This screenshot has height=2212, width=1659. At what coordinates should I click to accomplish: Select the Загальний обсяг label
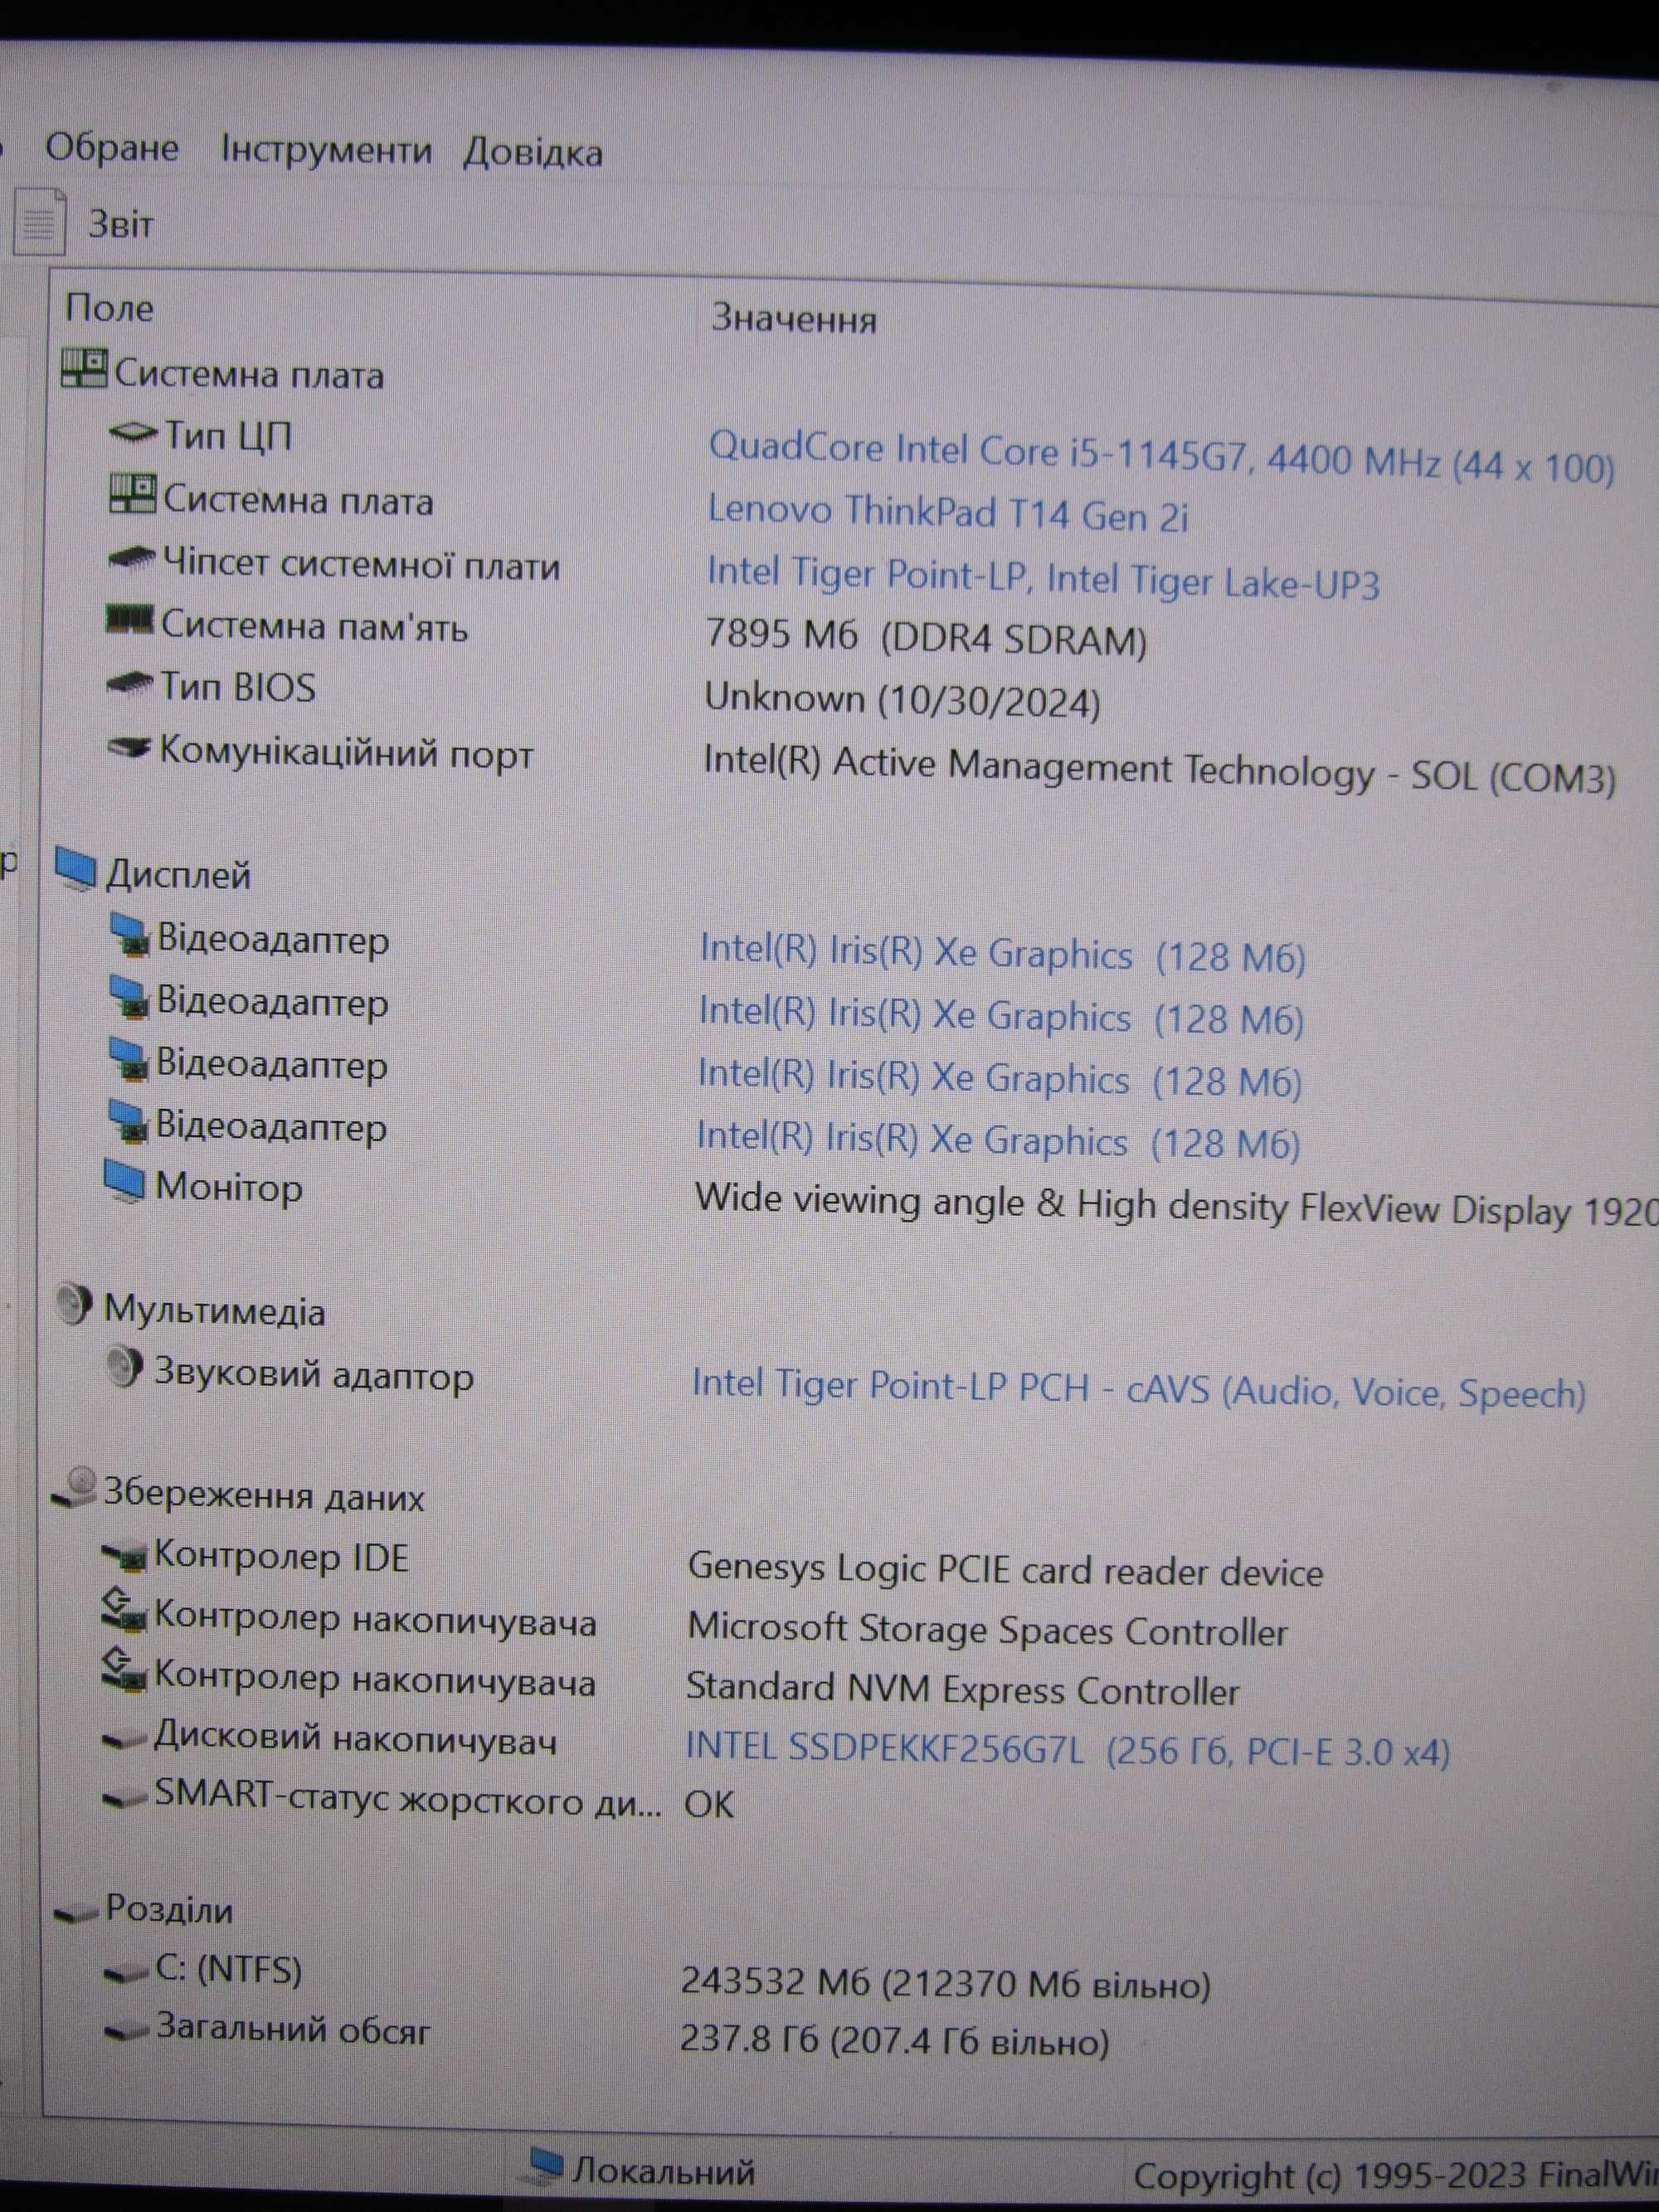(293, 2029)
